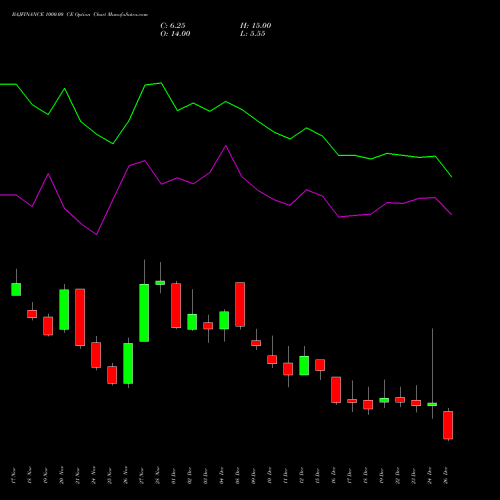The height and width of the screenshot is (500, 500).
Task: Click the chart title text BAJFINANCE CE Option
Action: pyautogui.click(x=79, y=15)
